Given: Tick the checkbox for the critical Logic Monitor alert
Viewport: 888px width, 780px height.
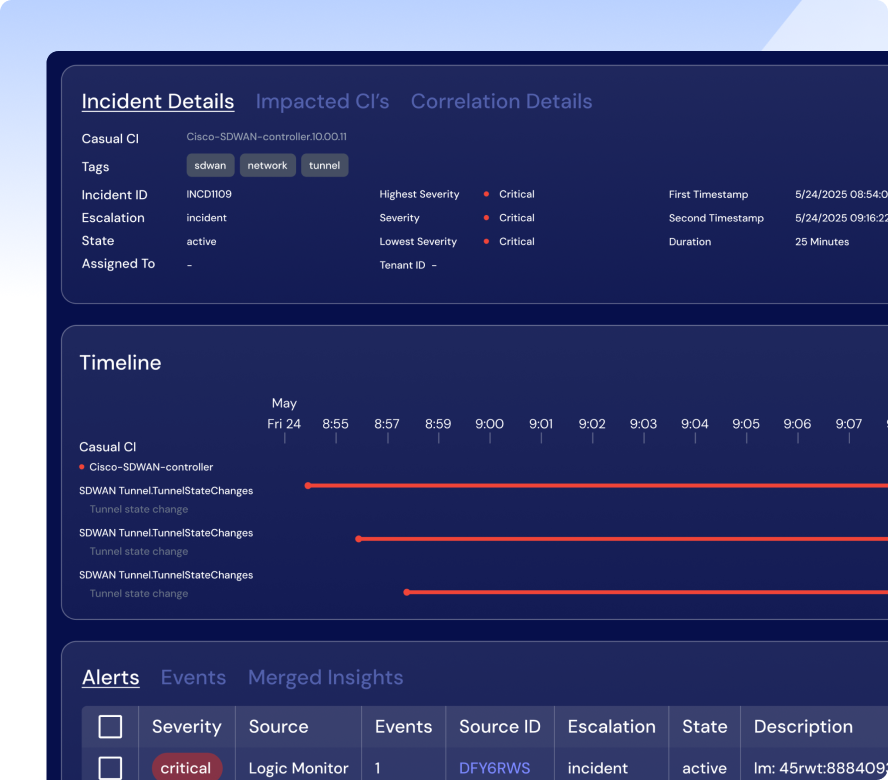Looking at the screenshot, I should 110,768.
